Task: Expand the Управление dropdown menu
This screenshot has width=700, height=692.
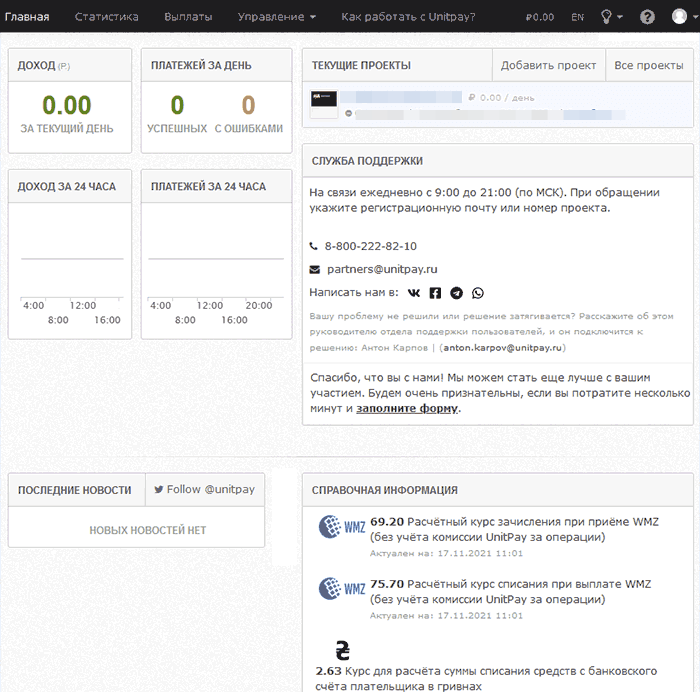Action: tap(276, 17)
